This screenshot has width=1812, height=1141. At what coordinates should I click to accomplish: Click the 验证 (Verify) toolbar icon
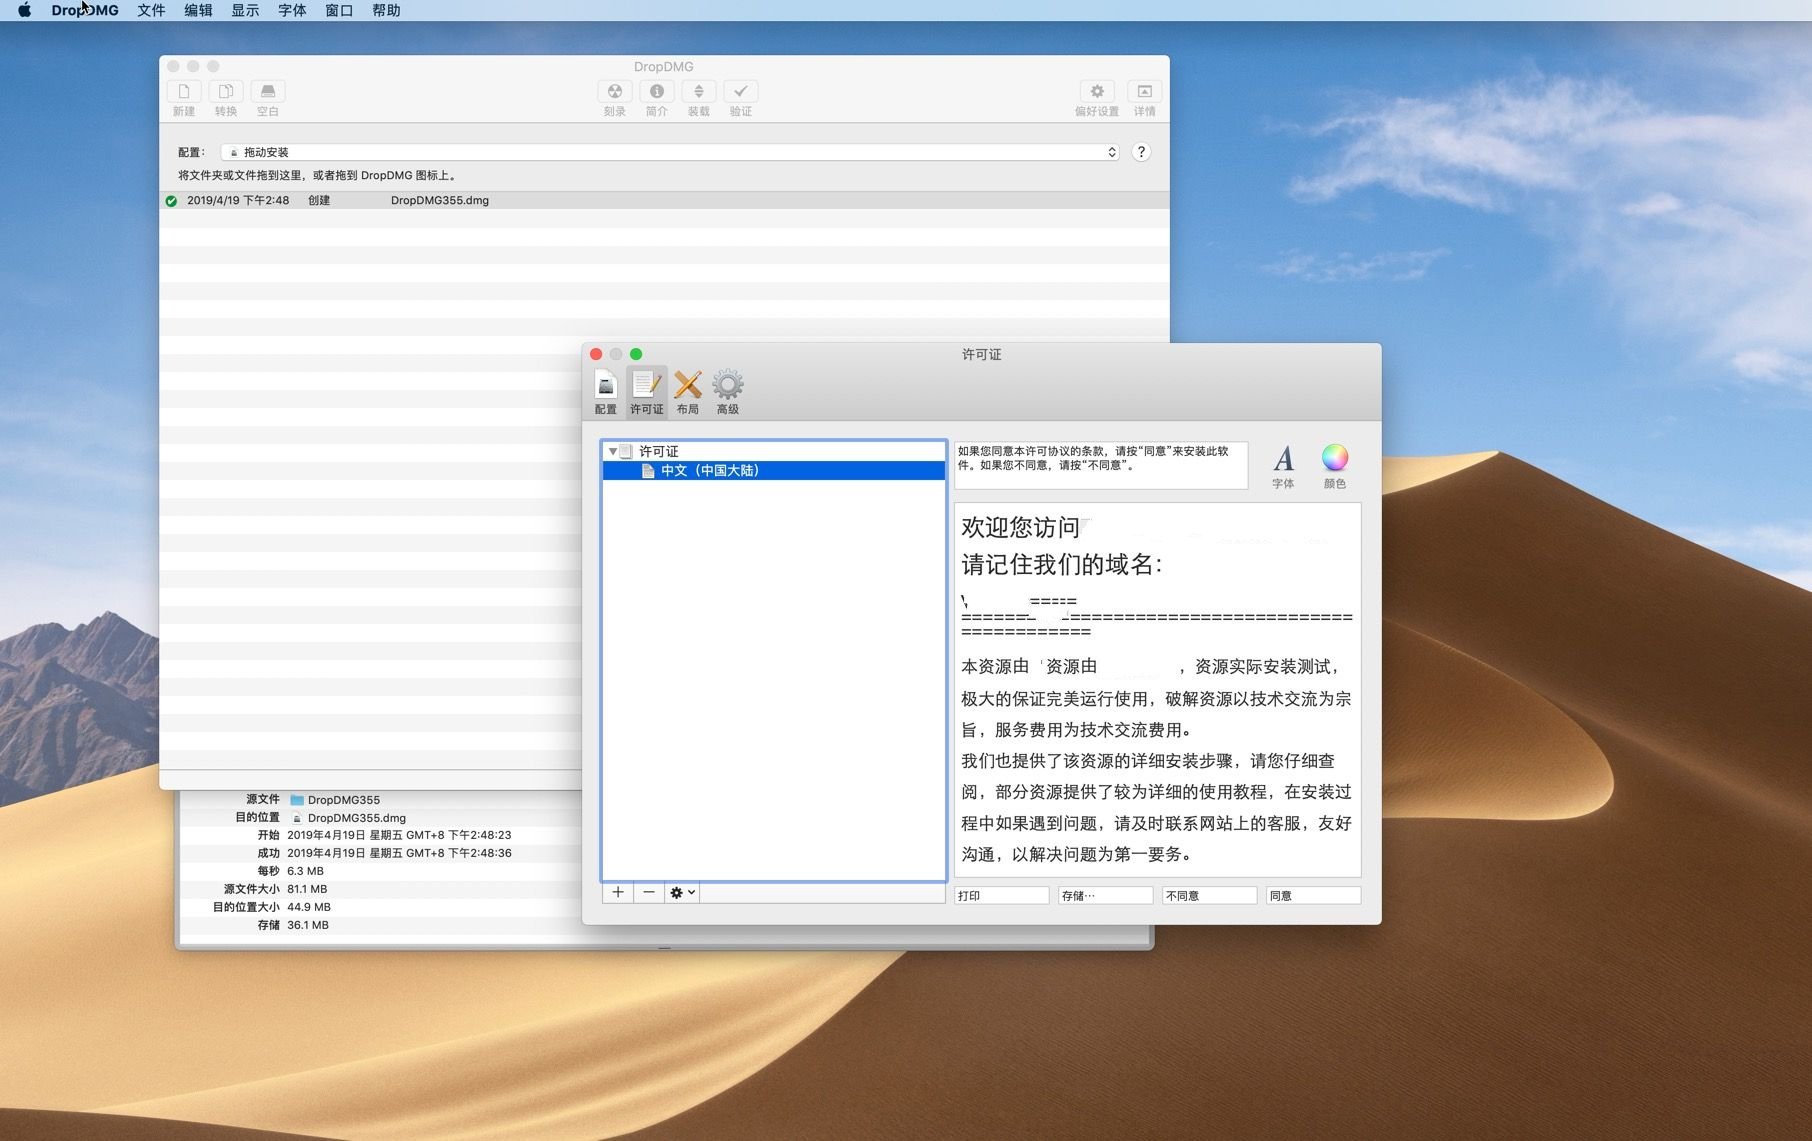point(740,91)
